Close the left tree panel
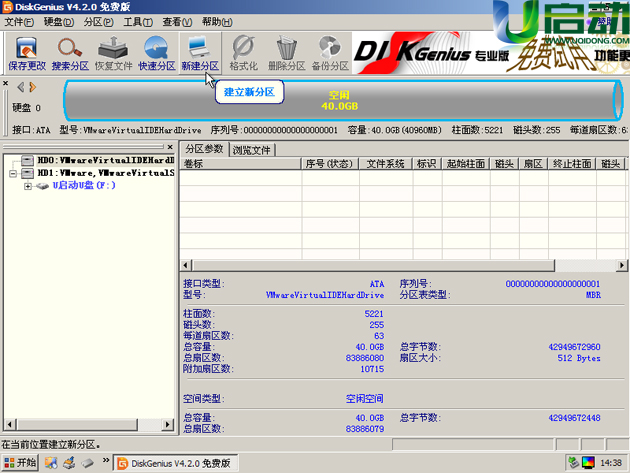Screen dimensions: 630x473 tap(170, 147)
